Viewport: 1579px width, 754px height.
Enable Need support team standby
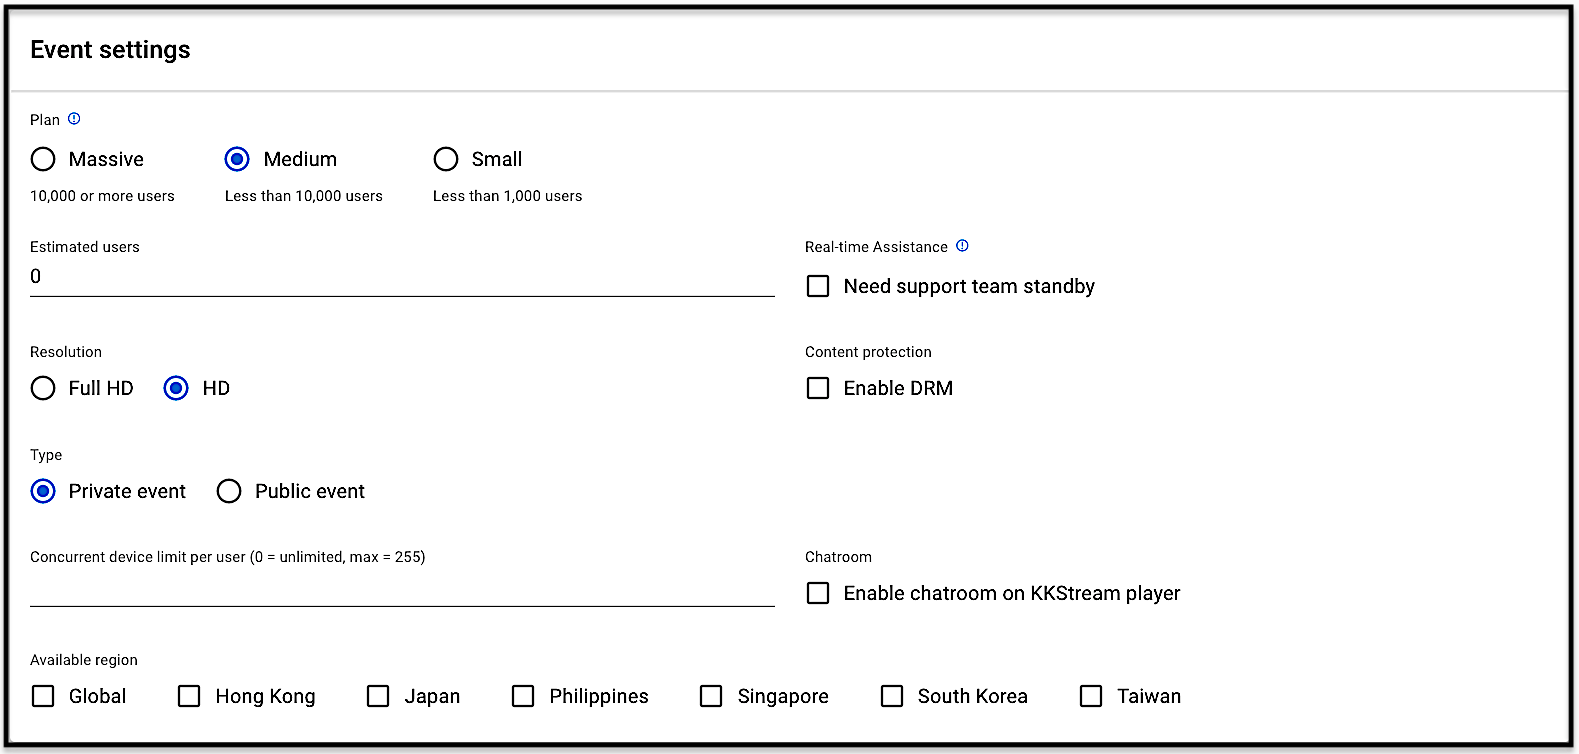(818, 286)
